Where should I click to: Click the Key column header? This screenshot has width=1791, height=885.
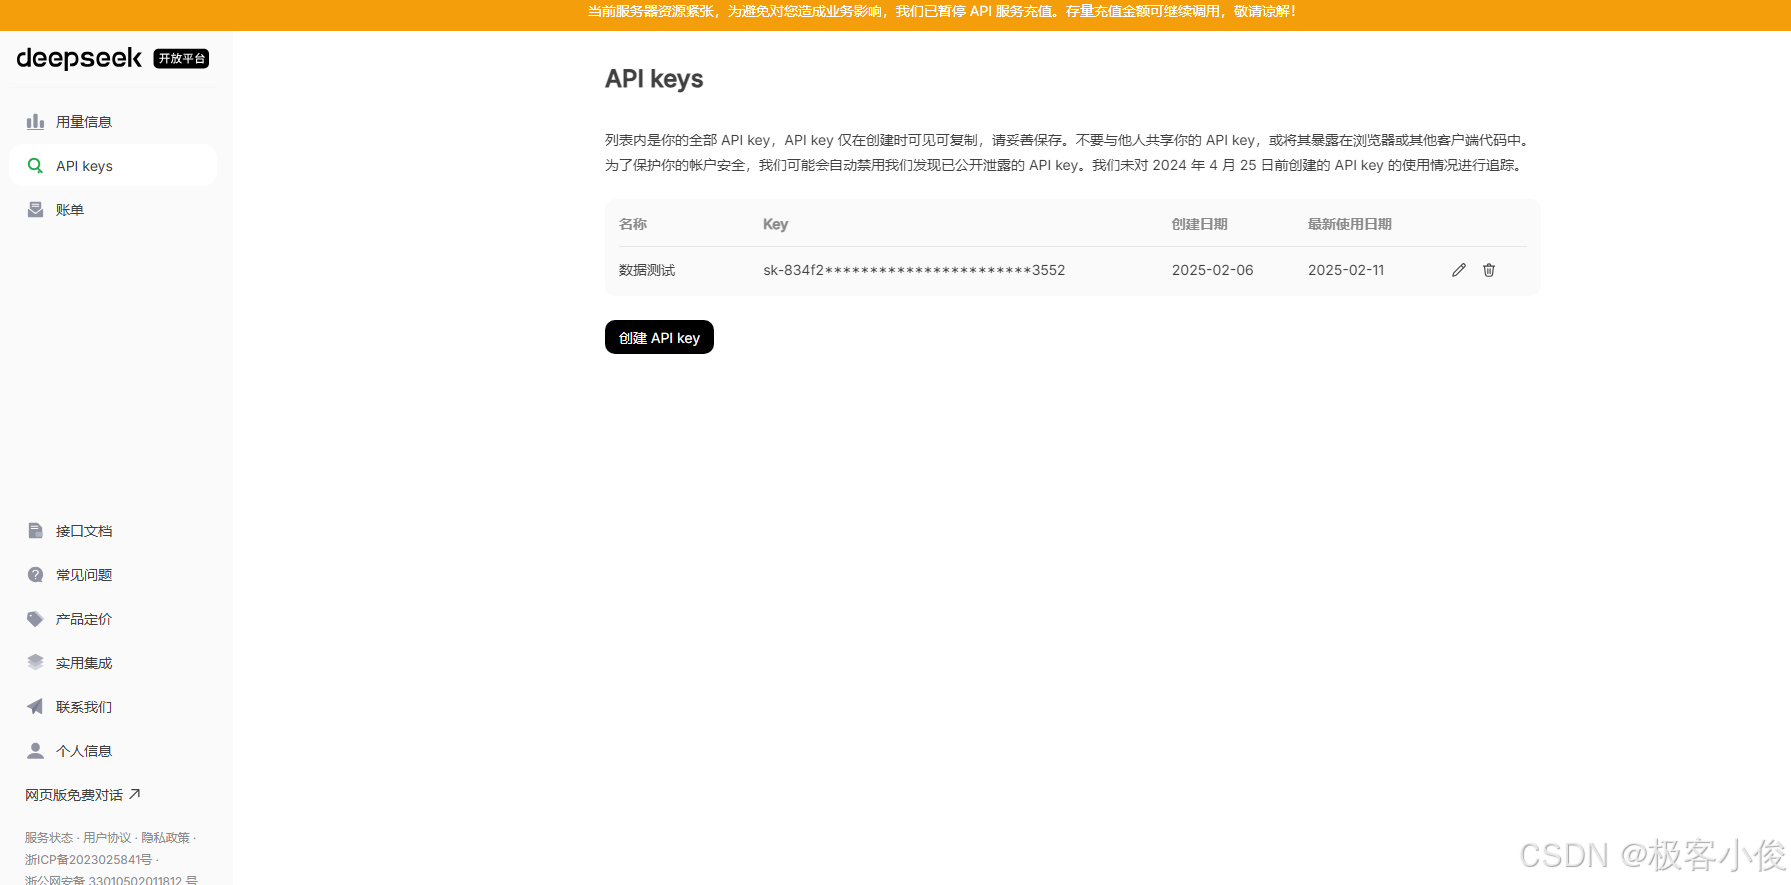pyautogui.click(x=775, y=224)
